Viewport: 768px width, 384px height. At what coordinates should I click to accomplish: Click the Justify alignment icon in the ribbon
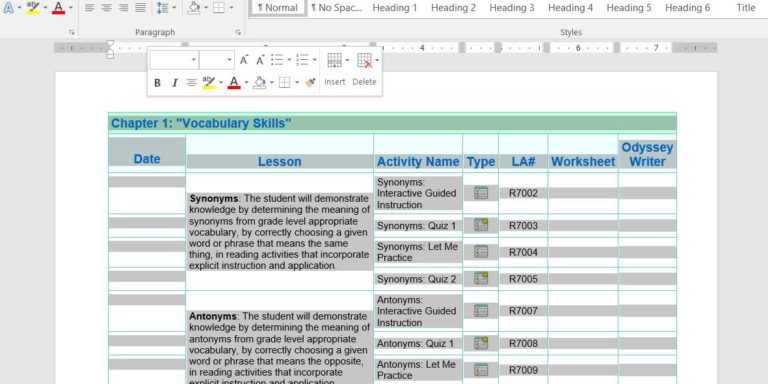pos(141,8)
